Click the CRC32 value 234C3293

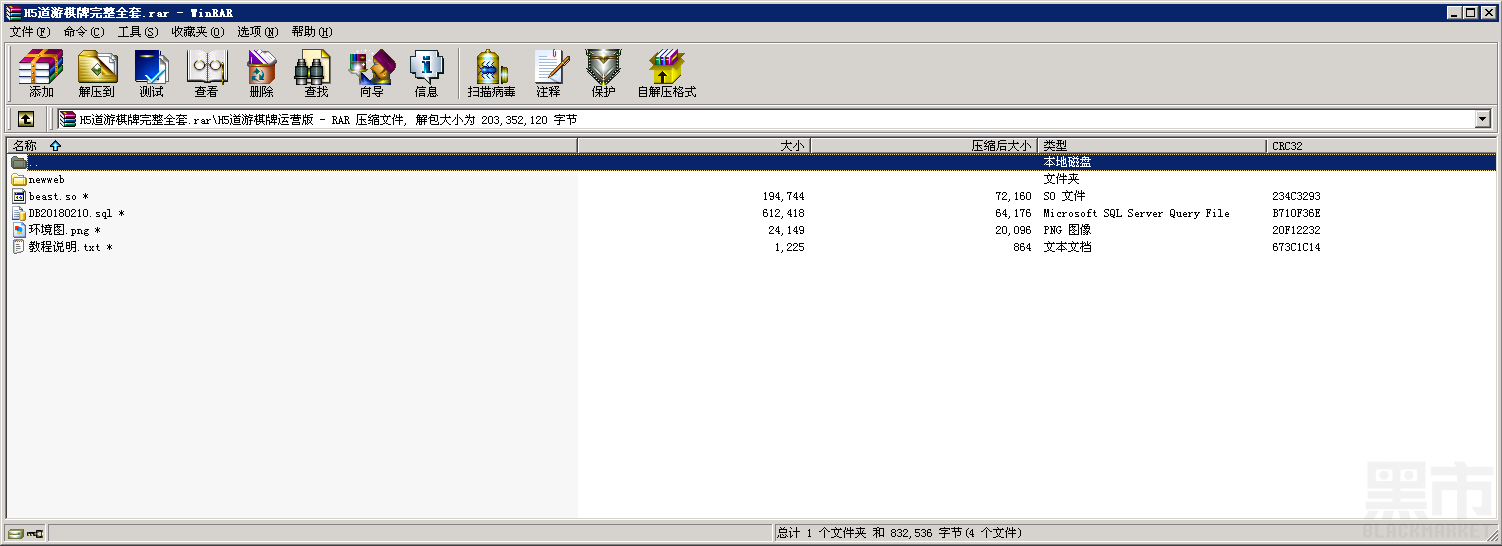tap(1296, 197)
